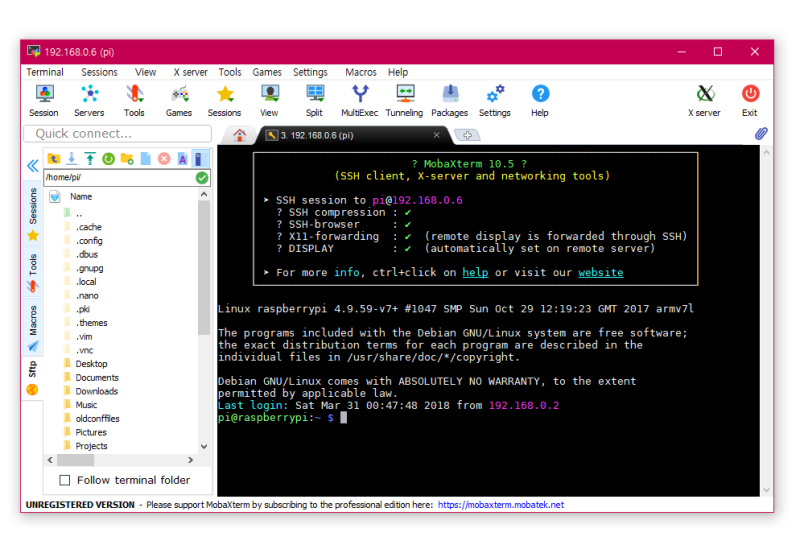Toggle the X server icon
This screenshot has width=800, height=553.
705,101
